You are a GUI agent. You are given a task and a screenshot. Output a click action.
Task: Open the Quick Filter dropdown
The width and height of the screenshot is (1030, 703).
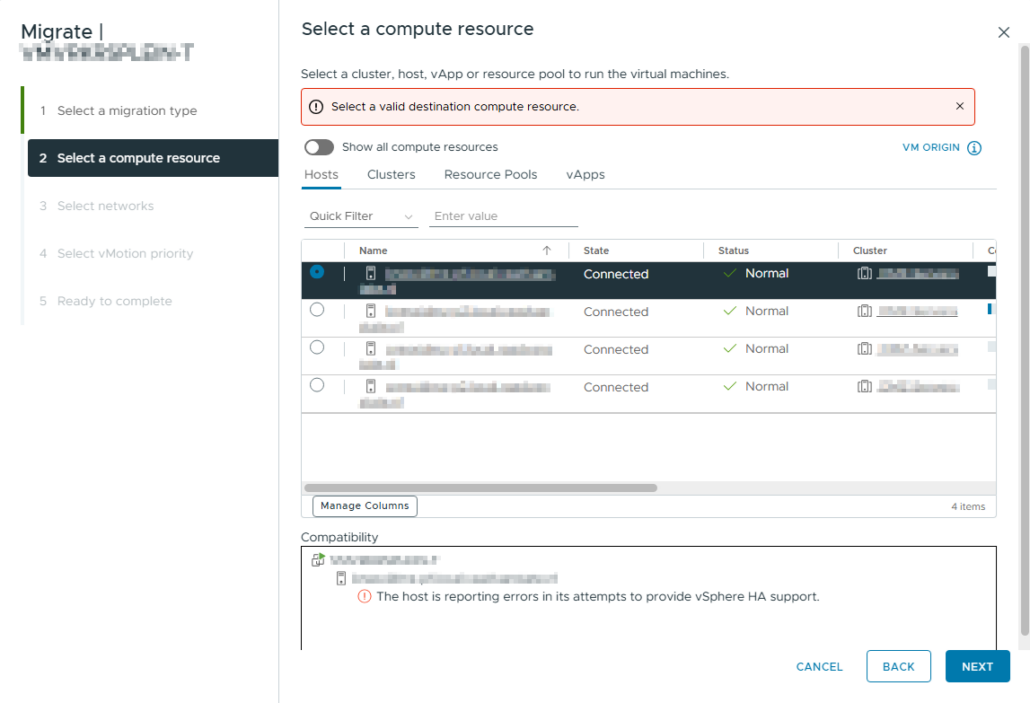click(361, 216)
